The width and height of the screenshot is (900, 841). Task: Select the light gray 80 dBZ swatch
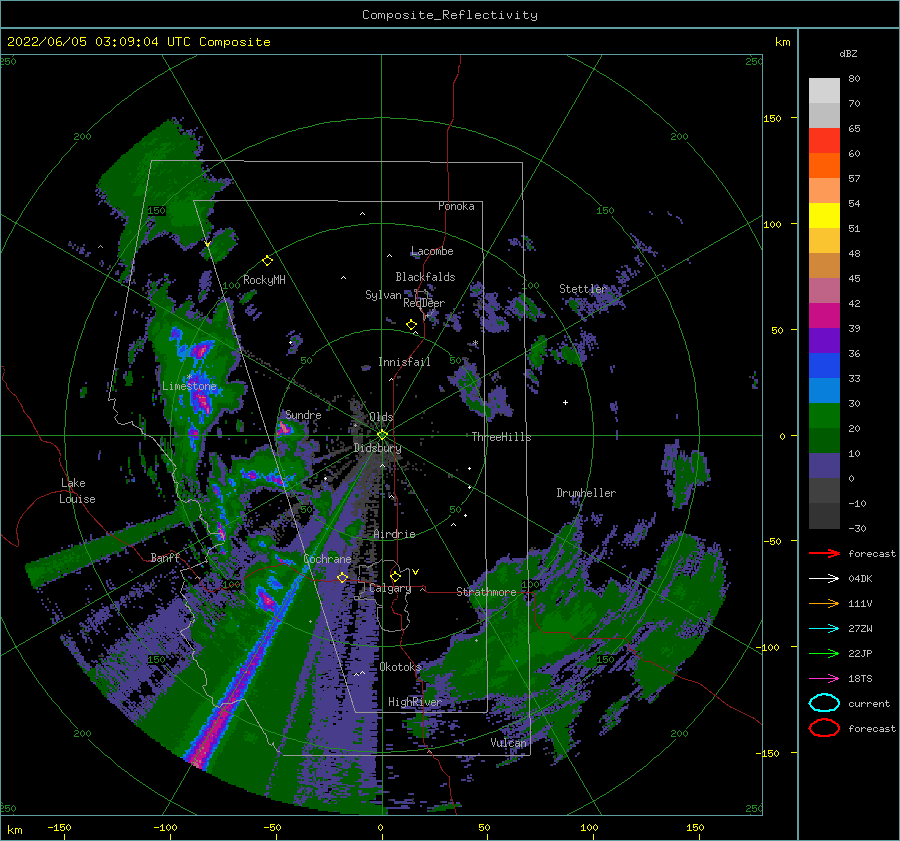pyautogui.click(x=824, y=90)
